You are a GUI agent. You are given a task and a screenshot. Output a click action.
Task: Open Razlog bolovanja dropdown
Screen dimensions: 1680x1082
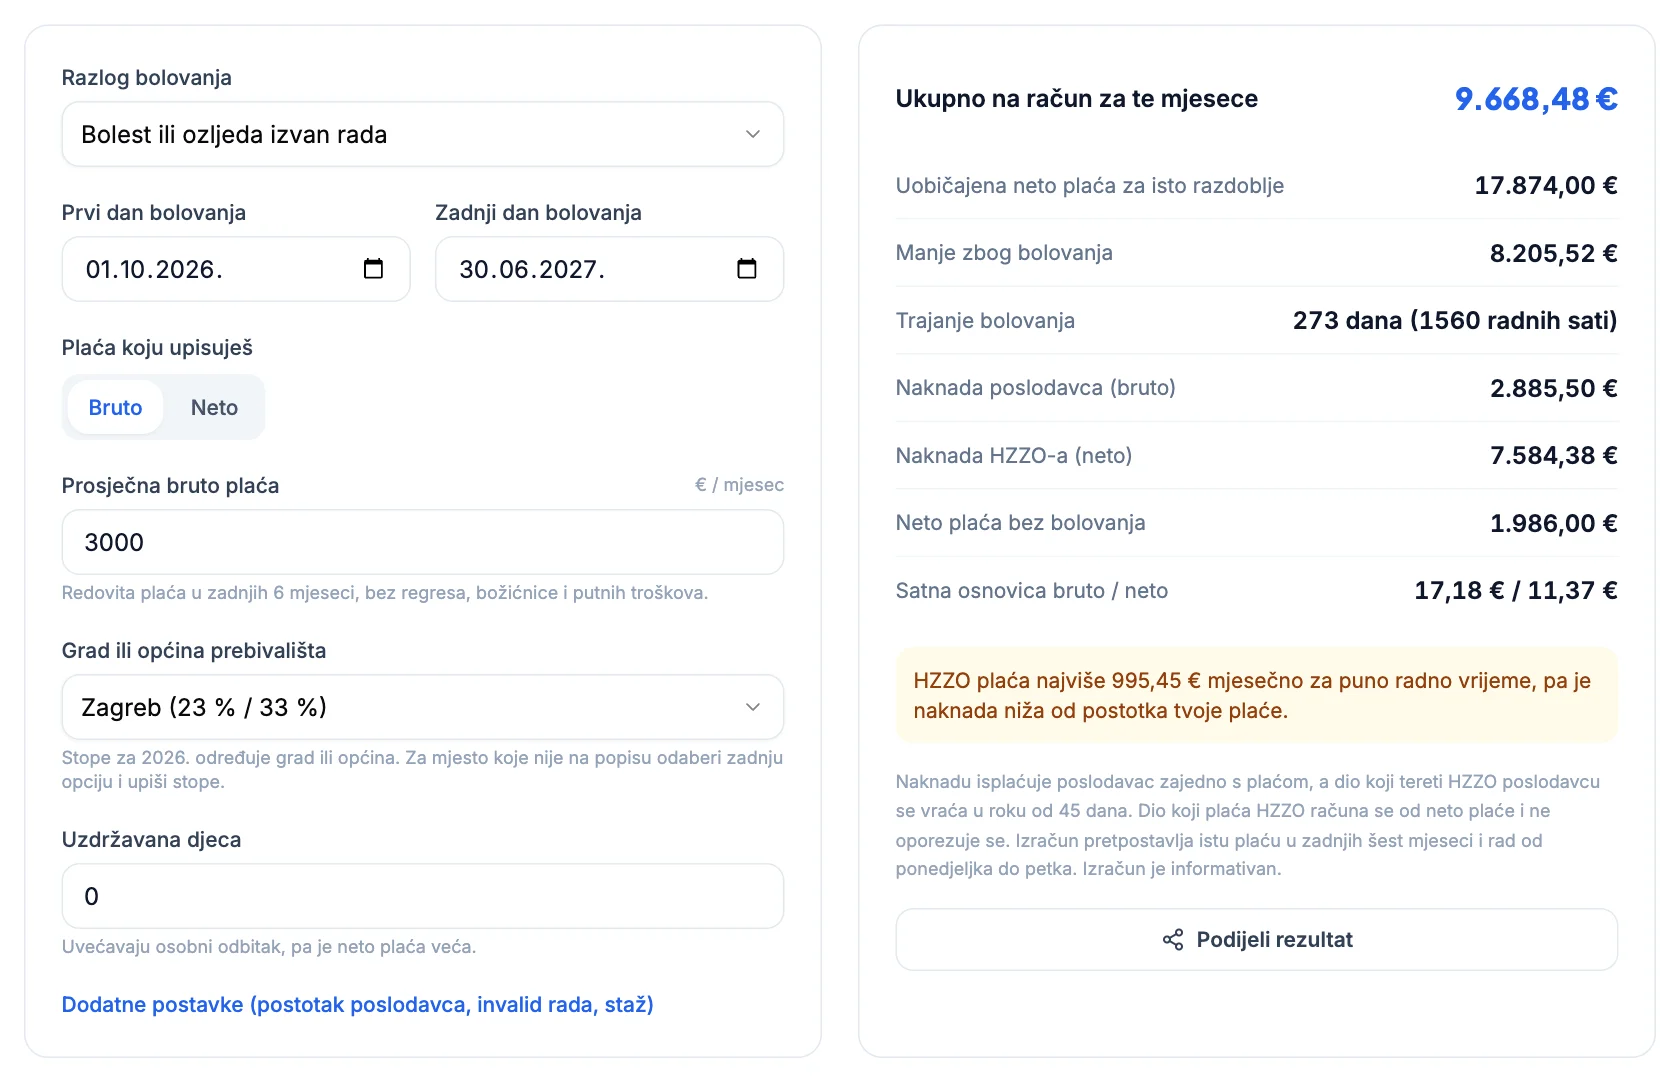[x=423, y=134]
